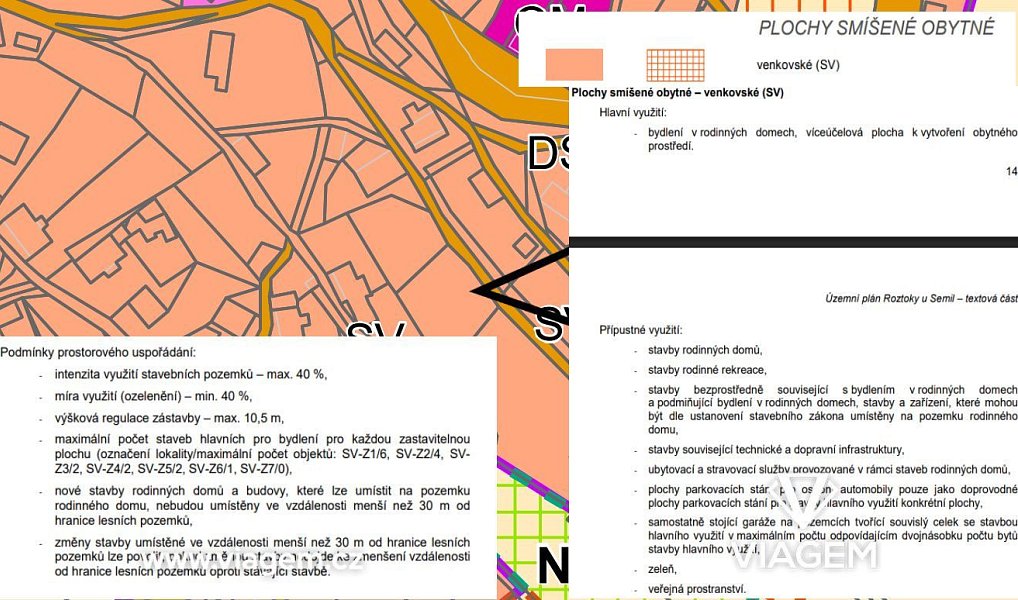Click the header 'Územní plán Roztoky u Semil – textová část'
Screen dimensions: 1018x600
point(921,299)
